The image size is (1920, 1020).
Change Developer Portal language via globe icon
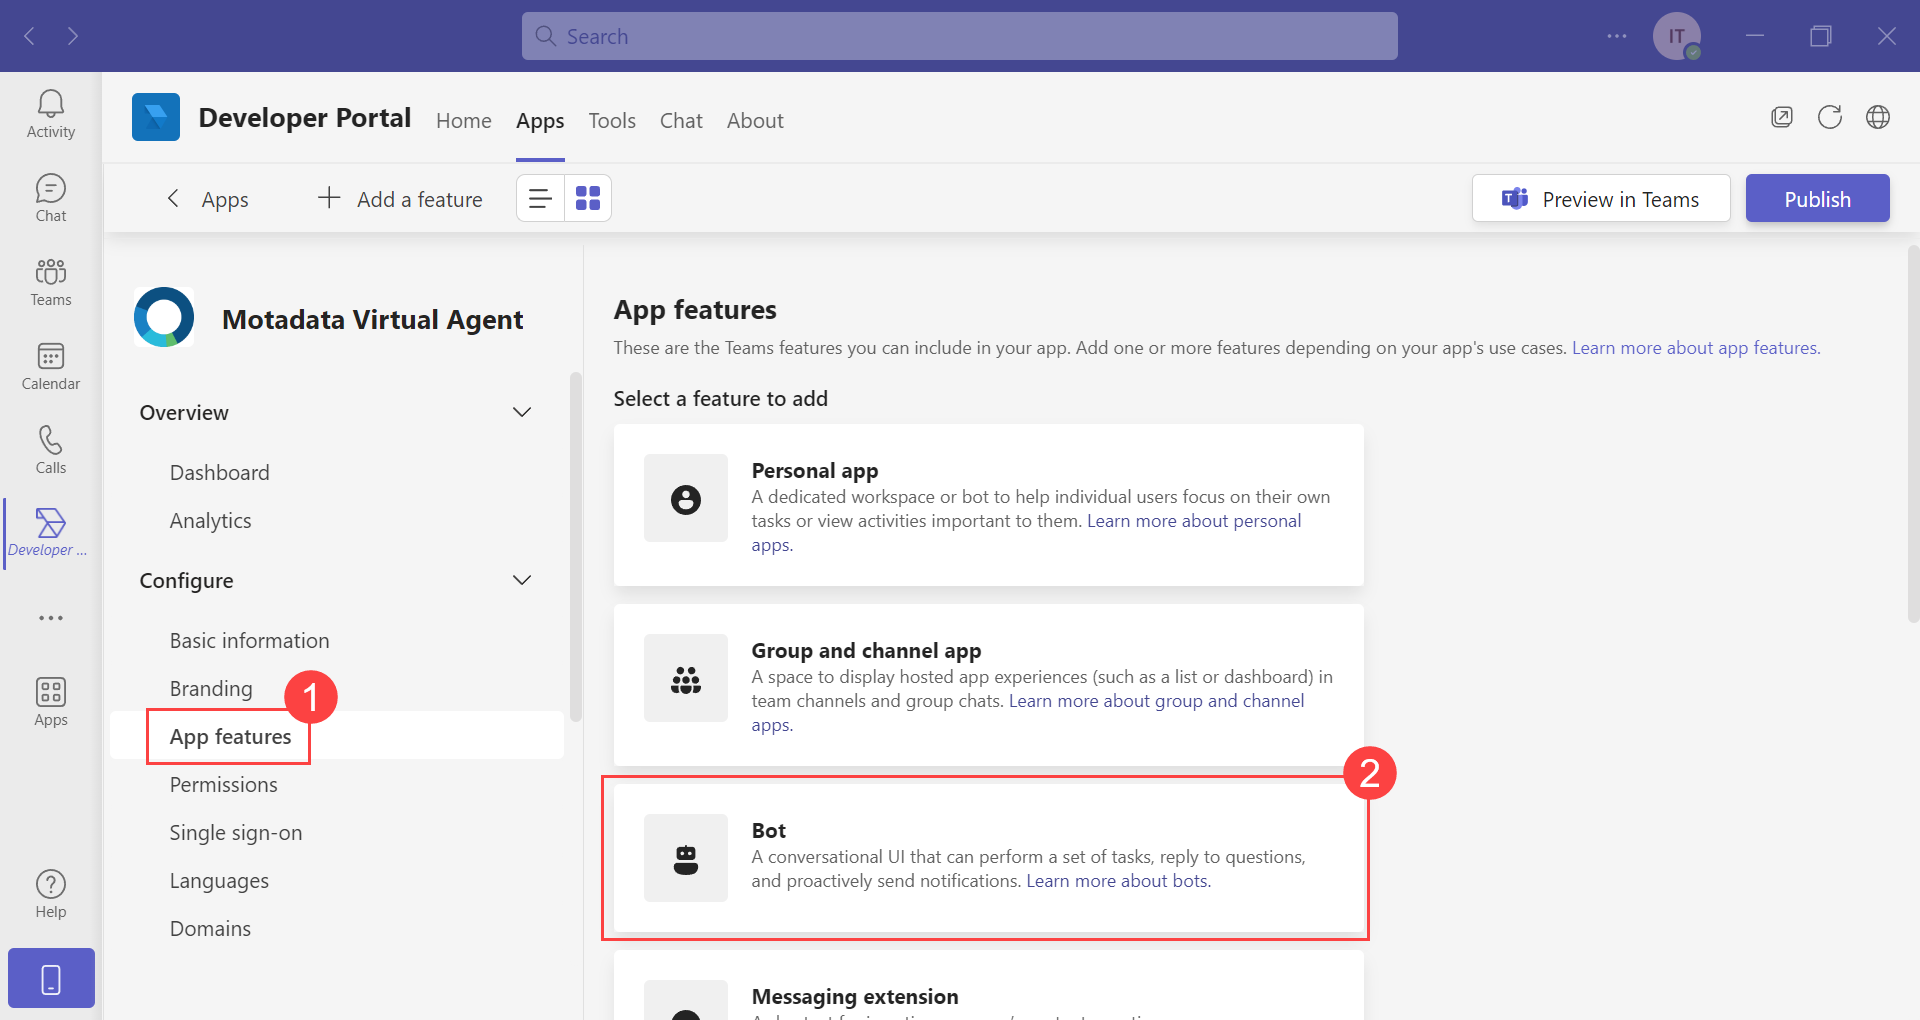(x=1878, y=117)
